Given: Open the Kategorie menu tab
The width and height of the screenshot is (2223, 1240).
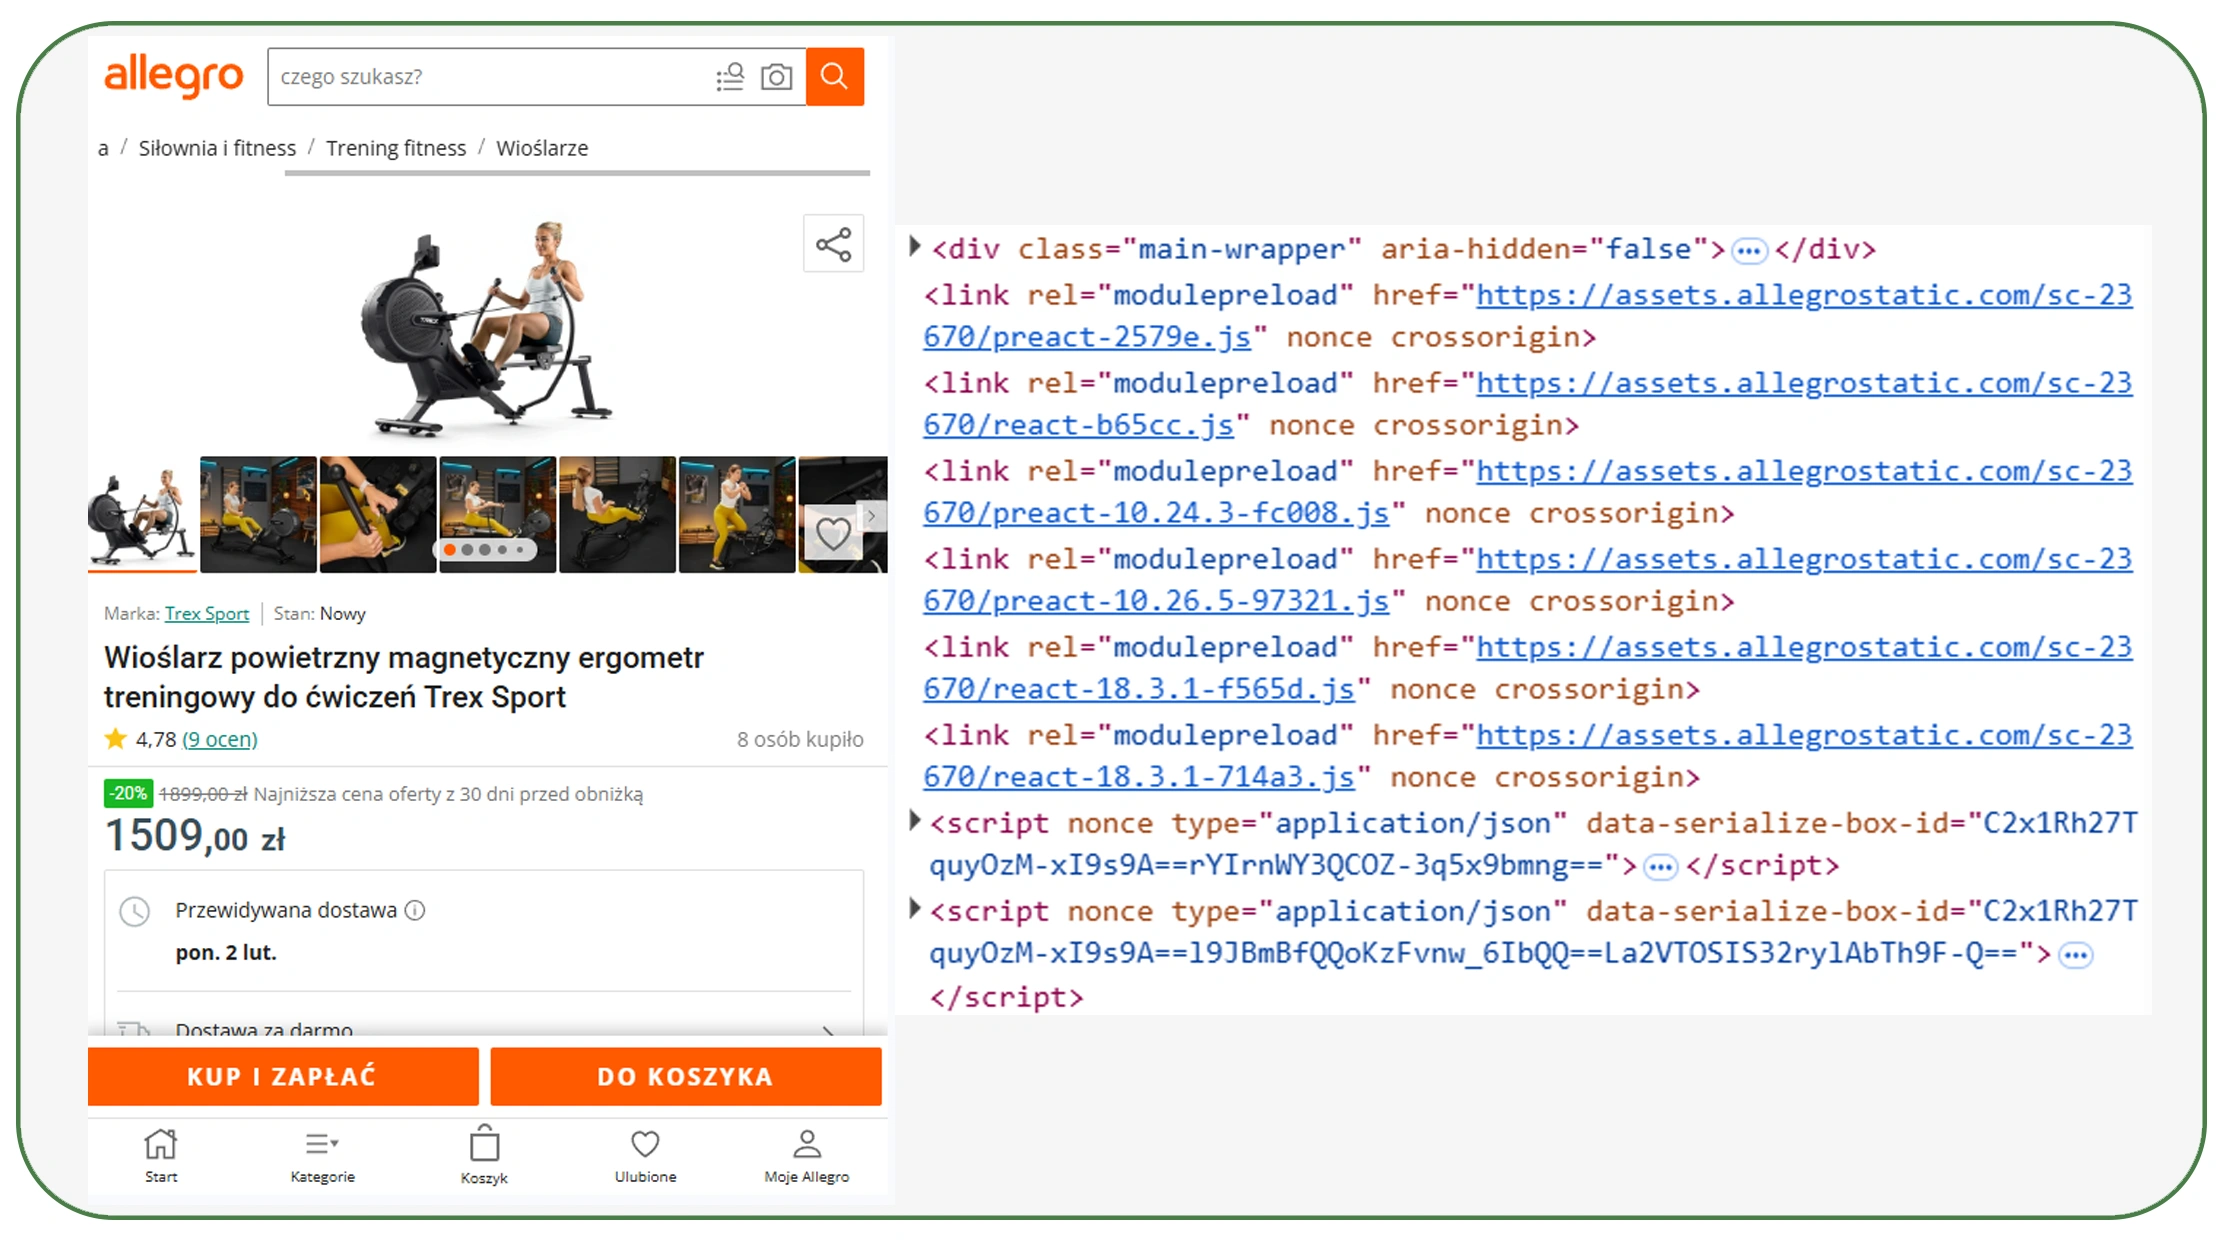Looking at the screenshot, I should pyautogui.click(x=322, y=1155).
